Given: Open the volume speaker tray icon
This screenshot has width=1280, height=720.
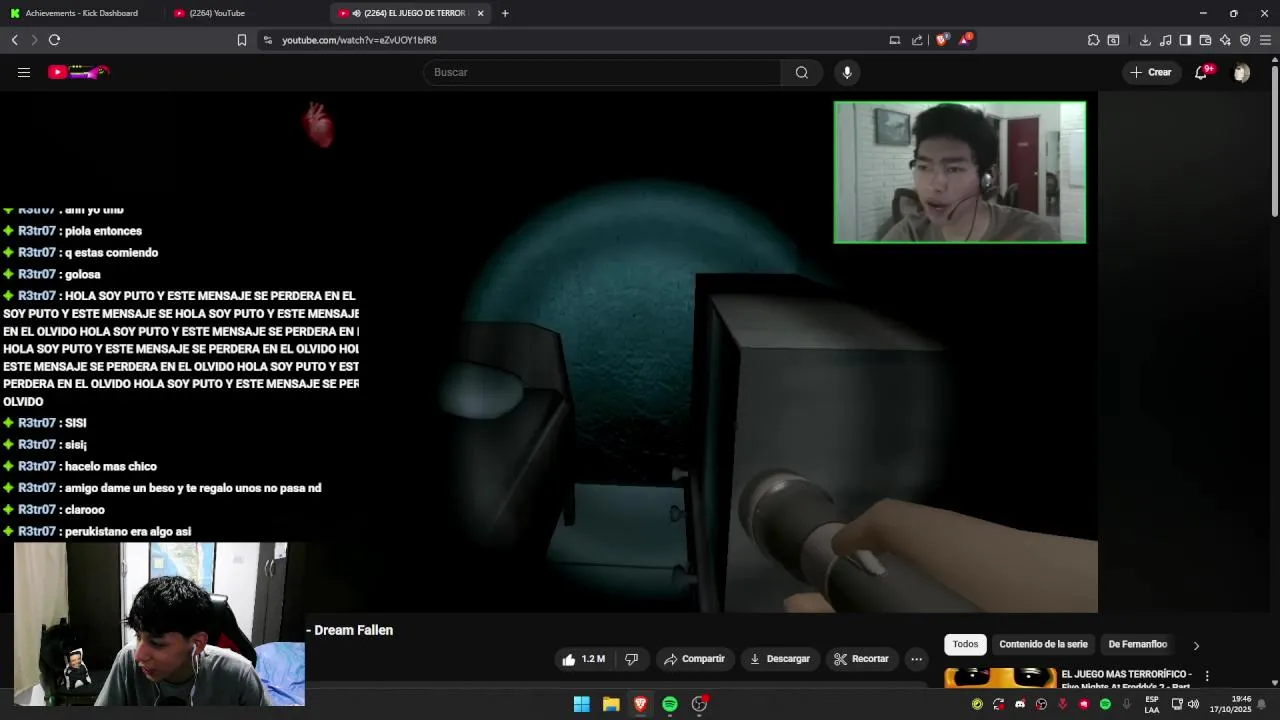Looking at the screenshot, I should point(1193,704).
